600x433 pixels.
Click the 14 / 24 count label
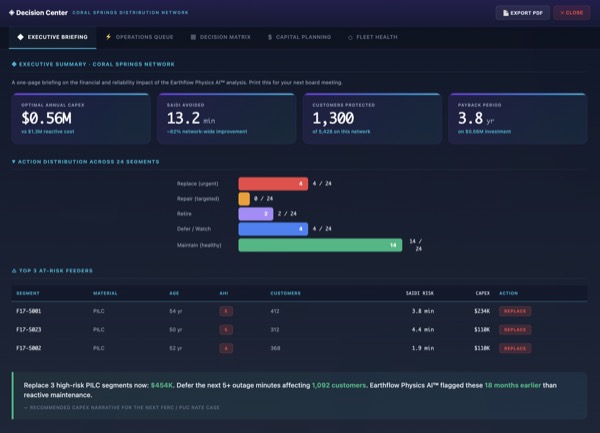click(x=416, y=245)
